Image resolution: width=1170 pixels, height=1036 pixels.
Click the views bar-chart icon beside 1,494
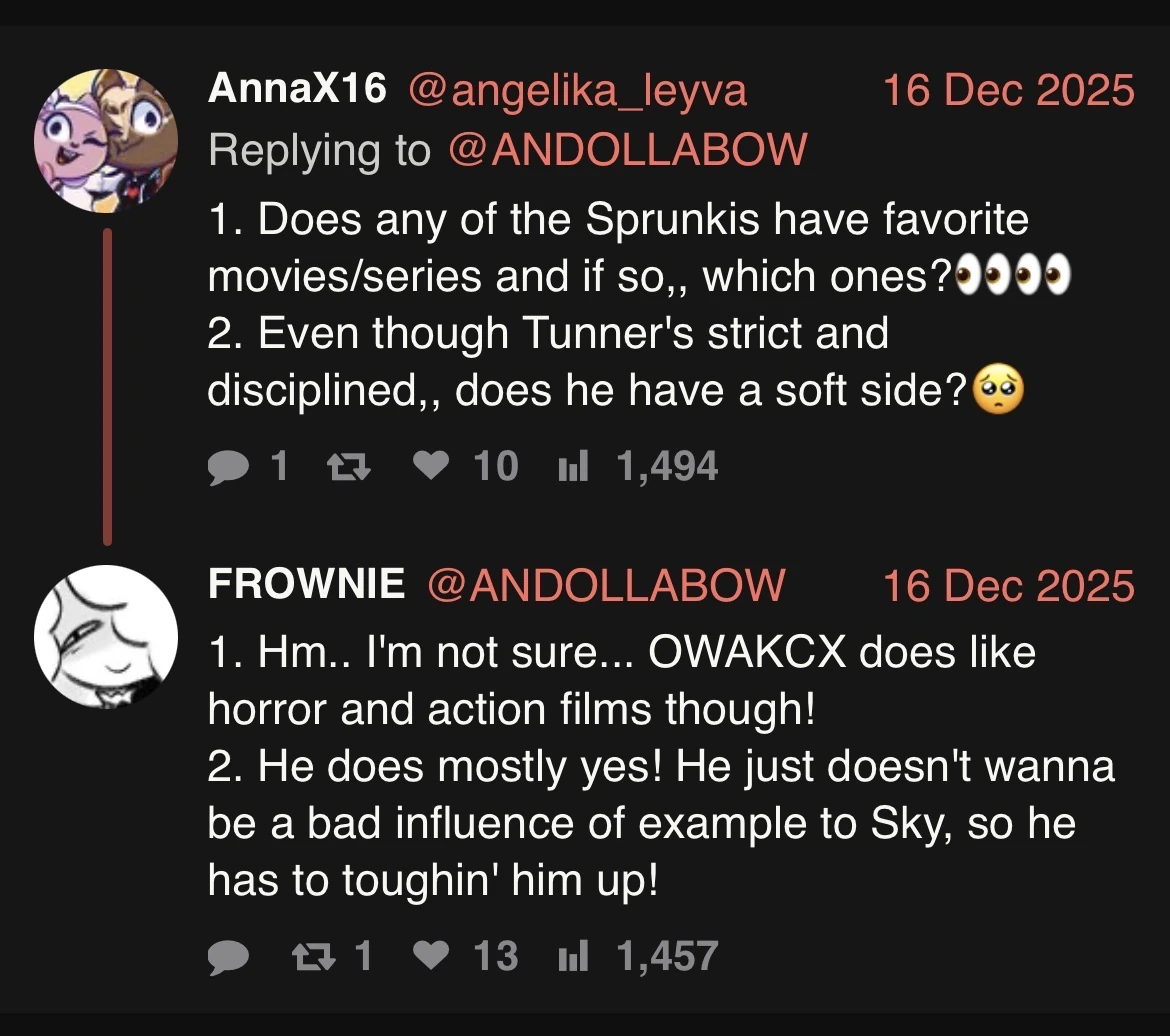[x=574, y=466]
